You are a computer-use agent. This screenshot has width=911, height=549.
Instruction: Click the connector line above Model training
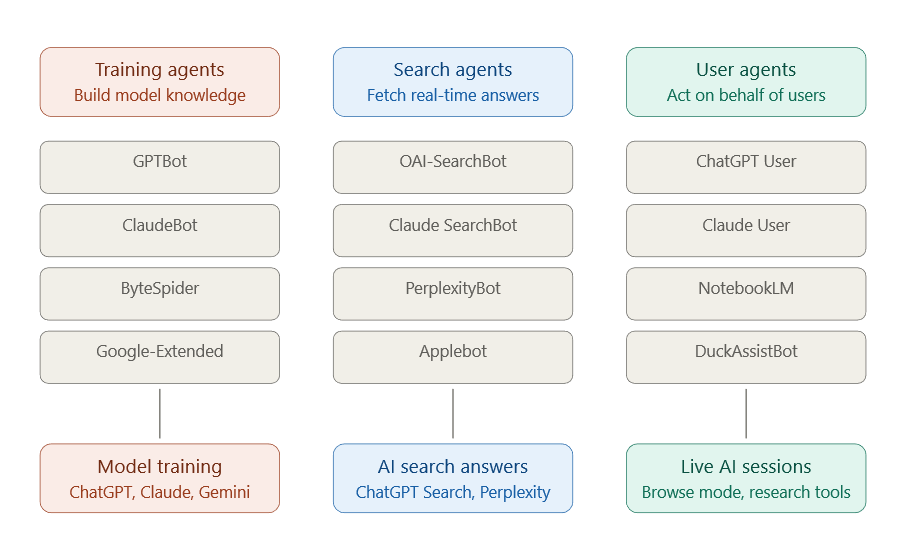(160, 413)
